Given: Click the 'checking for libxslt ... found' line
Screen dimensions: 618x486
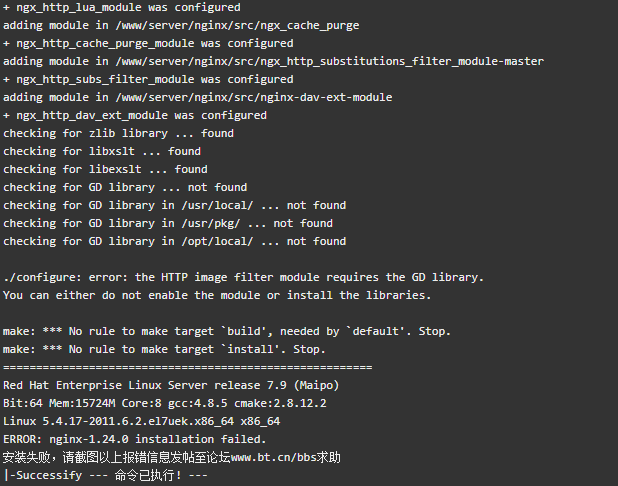Looking at the screenshot, I should (x=102, y=151).
